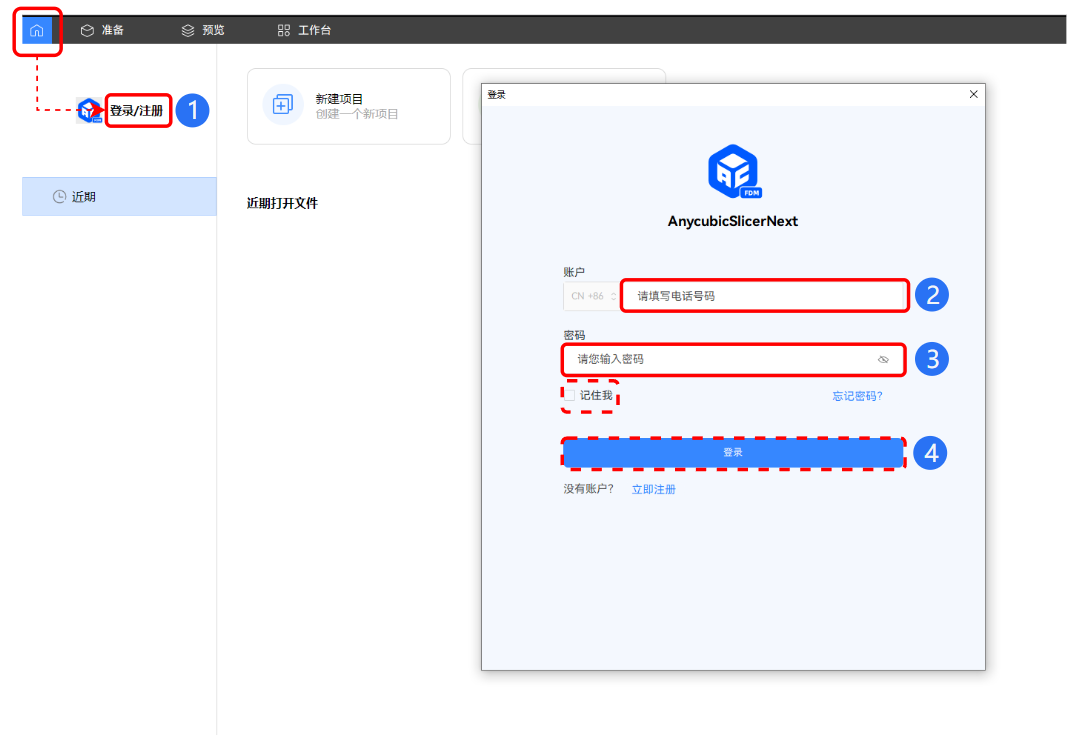Image resolution: width=1083 pixels, height=737 pixels.
Task: Close the 登录 dialog
Action: point(973,95)
